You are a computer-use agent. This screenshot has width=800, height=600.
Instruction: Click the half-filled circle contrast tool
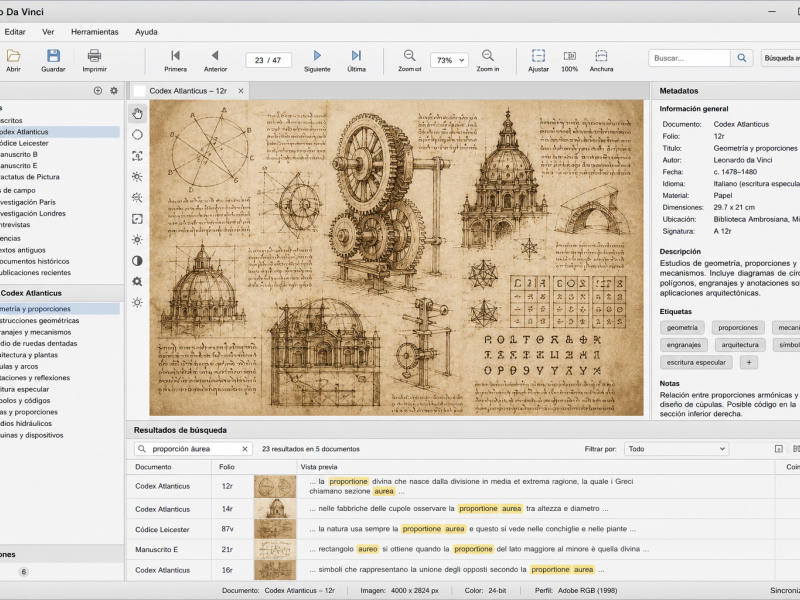pos(137,261)
